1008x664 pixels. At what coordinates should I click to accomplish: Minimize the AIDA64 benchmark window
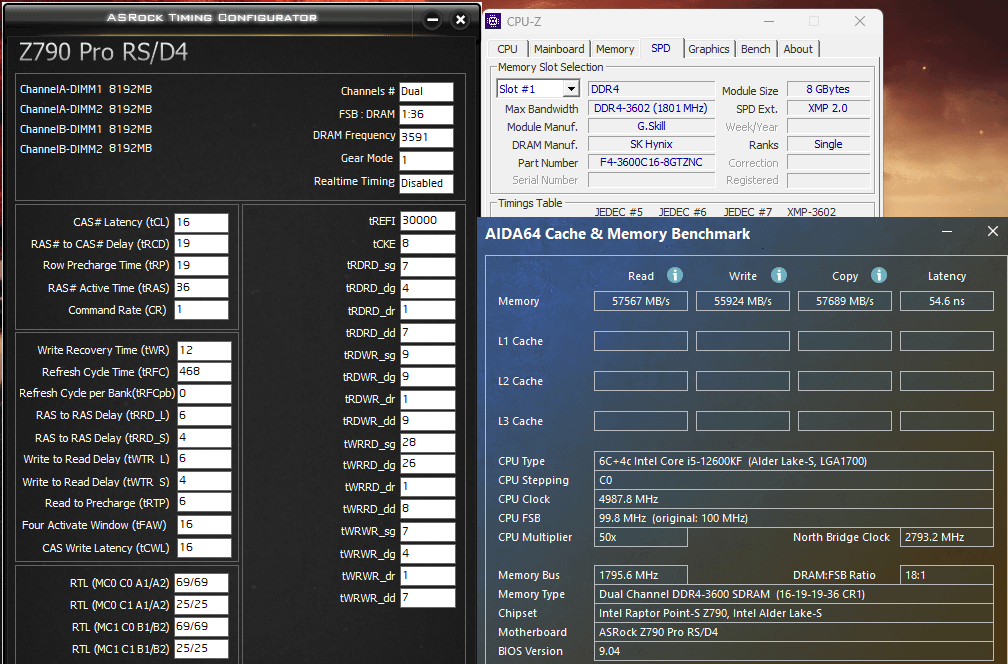pos(947,231)
